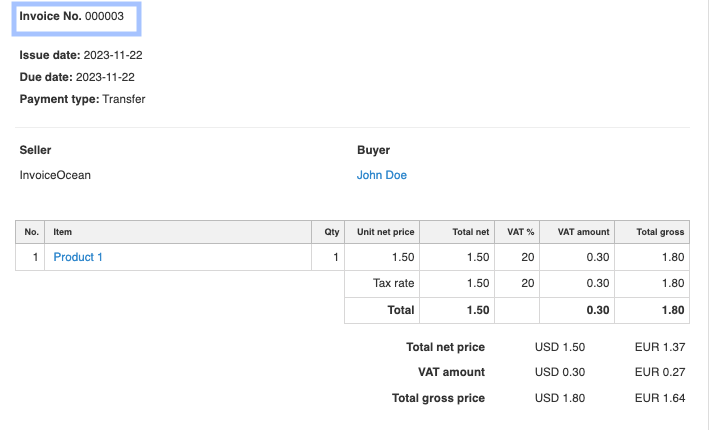Open the Product 1 item link
This screenshot has width=709, height=430.
[x=78, y=257]
